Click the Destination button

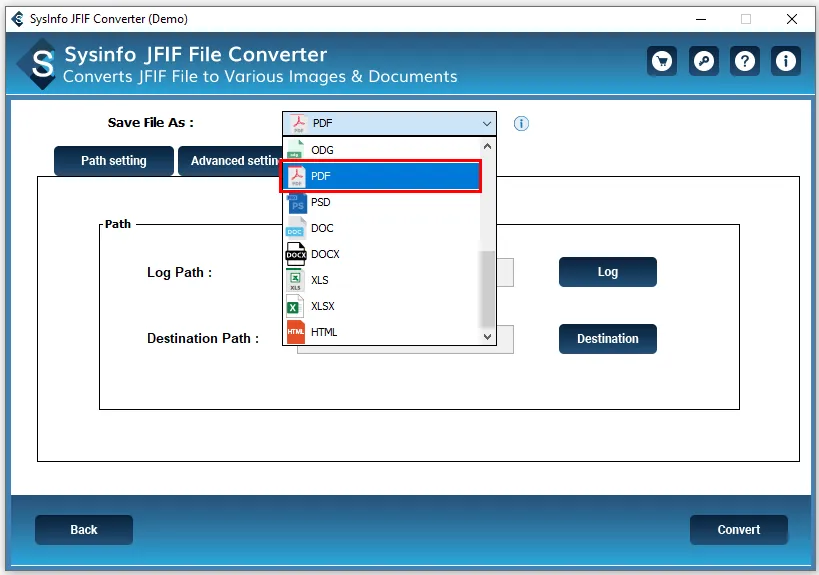[x=607, y=339]
